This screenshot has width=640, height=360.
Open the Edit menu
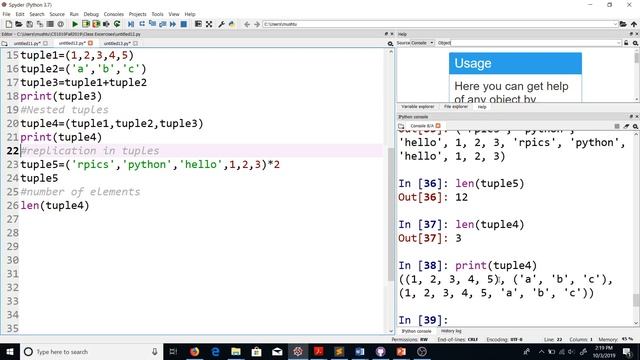pos(20,14)
